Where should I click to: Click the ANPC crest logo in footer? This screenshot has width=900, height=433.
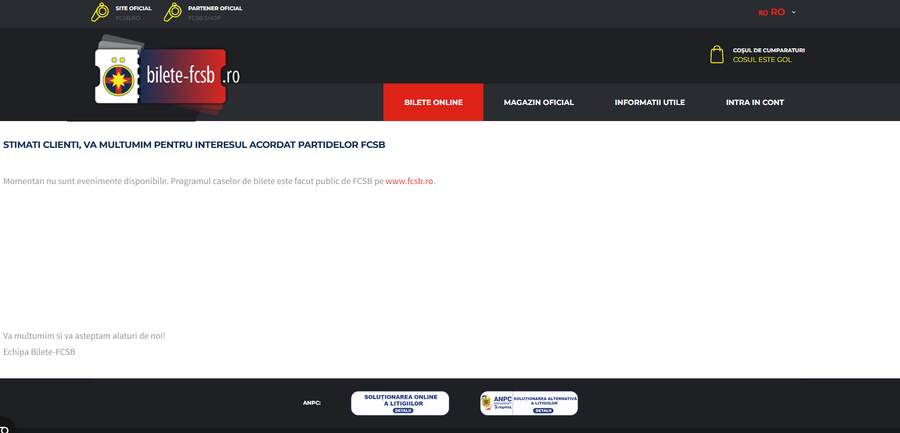pyautogui.click(x=489, y=402)
